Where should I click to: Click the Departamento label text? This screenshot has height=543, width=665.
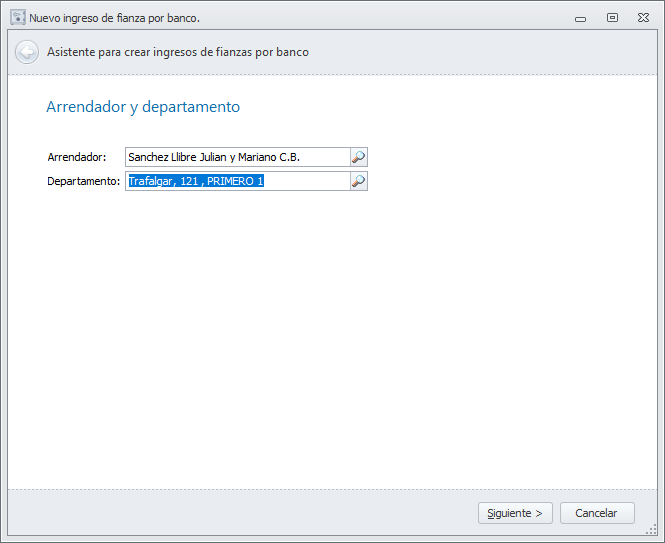pos(84,181)
